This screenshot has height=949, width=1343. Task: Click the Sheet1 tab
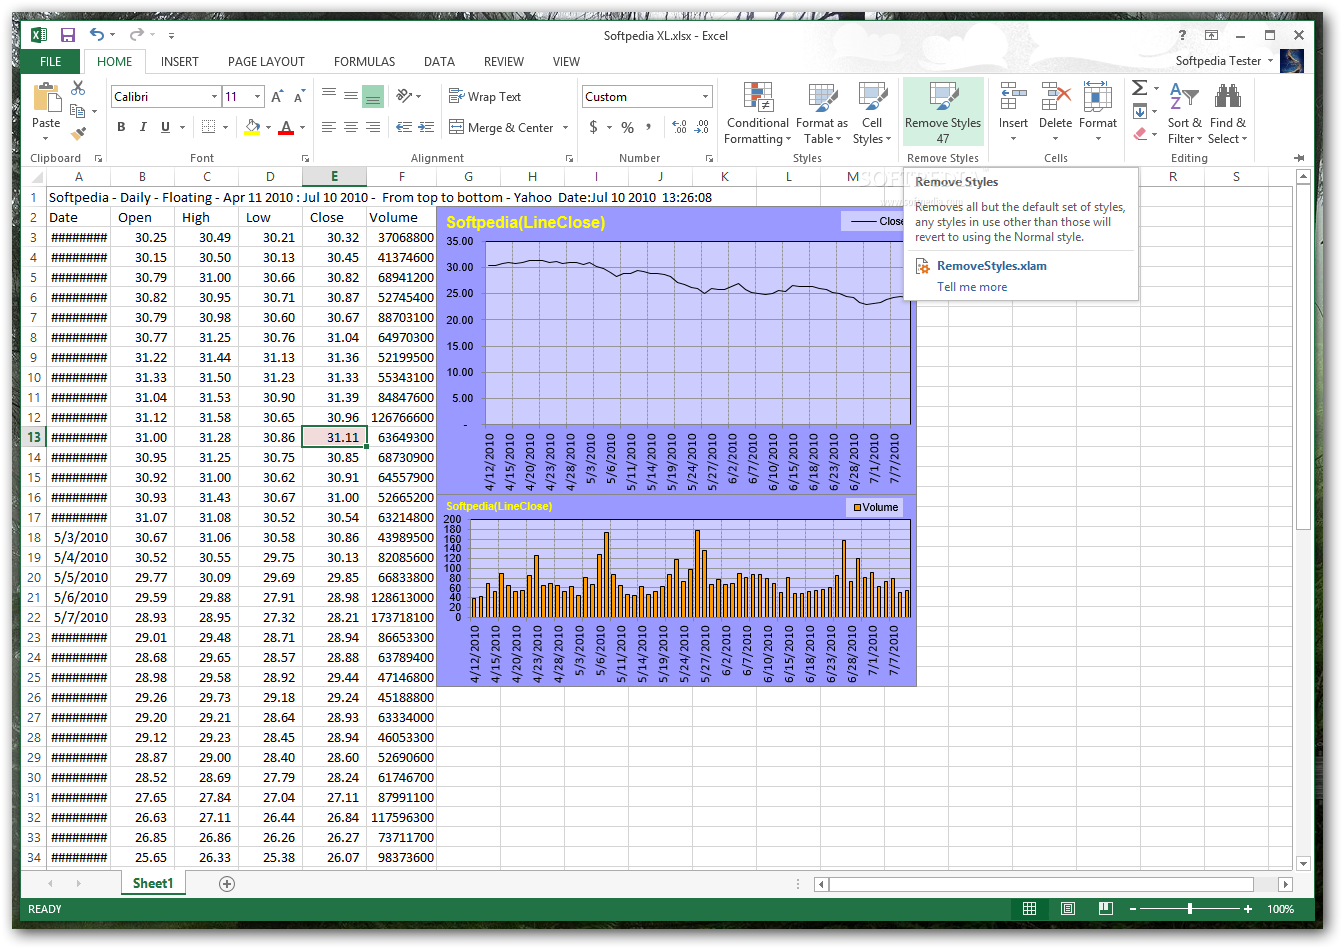click(153, 883)
